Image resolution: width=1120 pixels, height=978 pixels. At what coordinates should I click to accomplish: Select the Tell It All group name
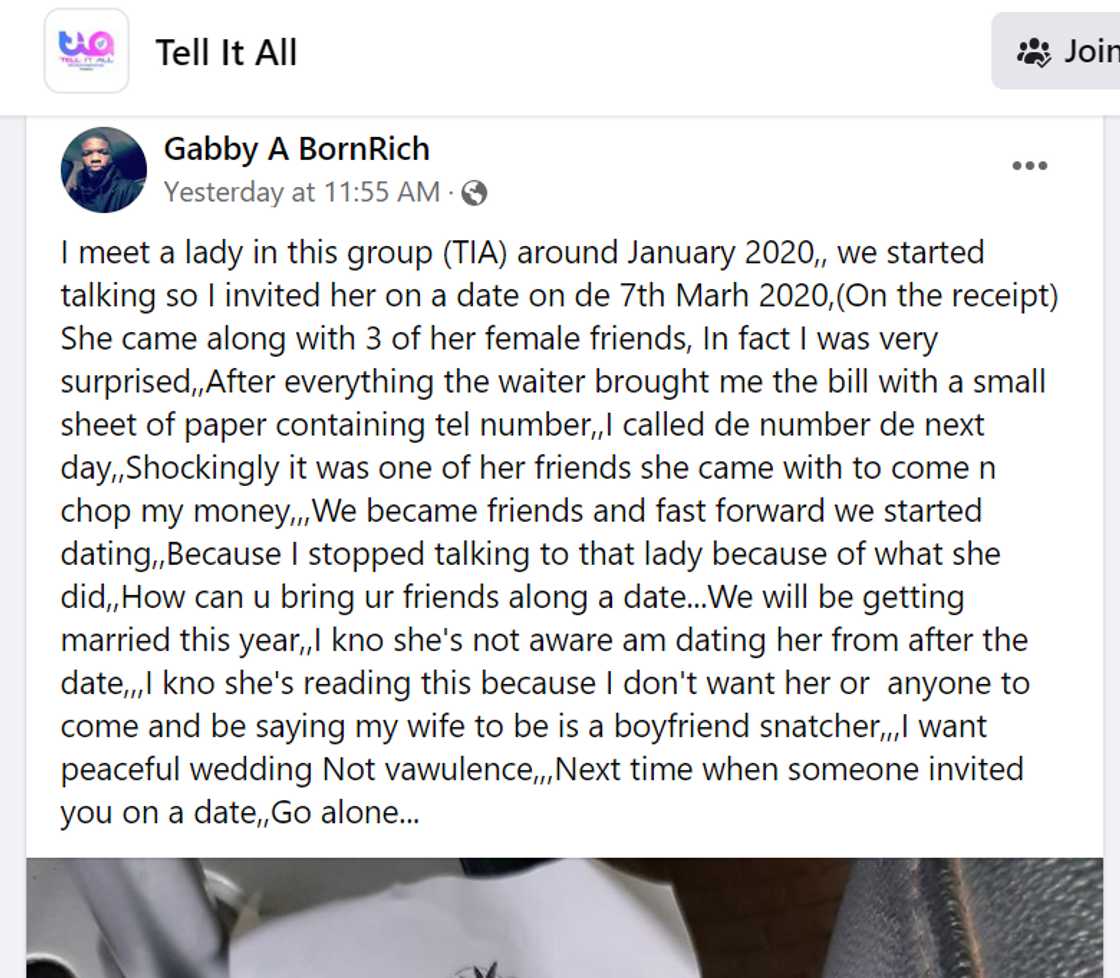click(226, 52)
